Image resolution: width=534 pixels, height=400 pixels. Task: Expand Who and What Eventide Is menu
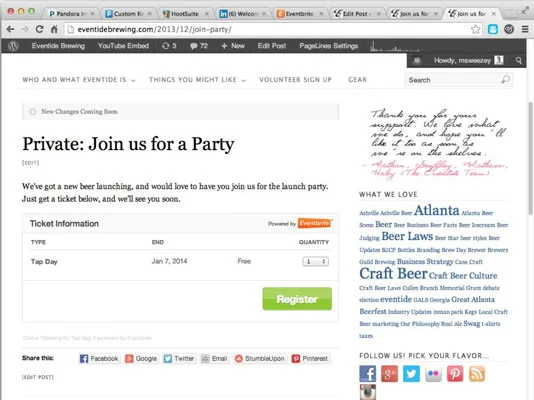coord(79,80)
